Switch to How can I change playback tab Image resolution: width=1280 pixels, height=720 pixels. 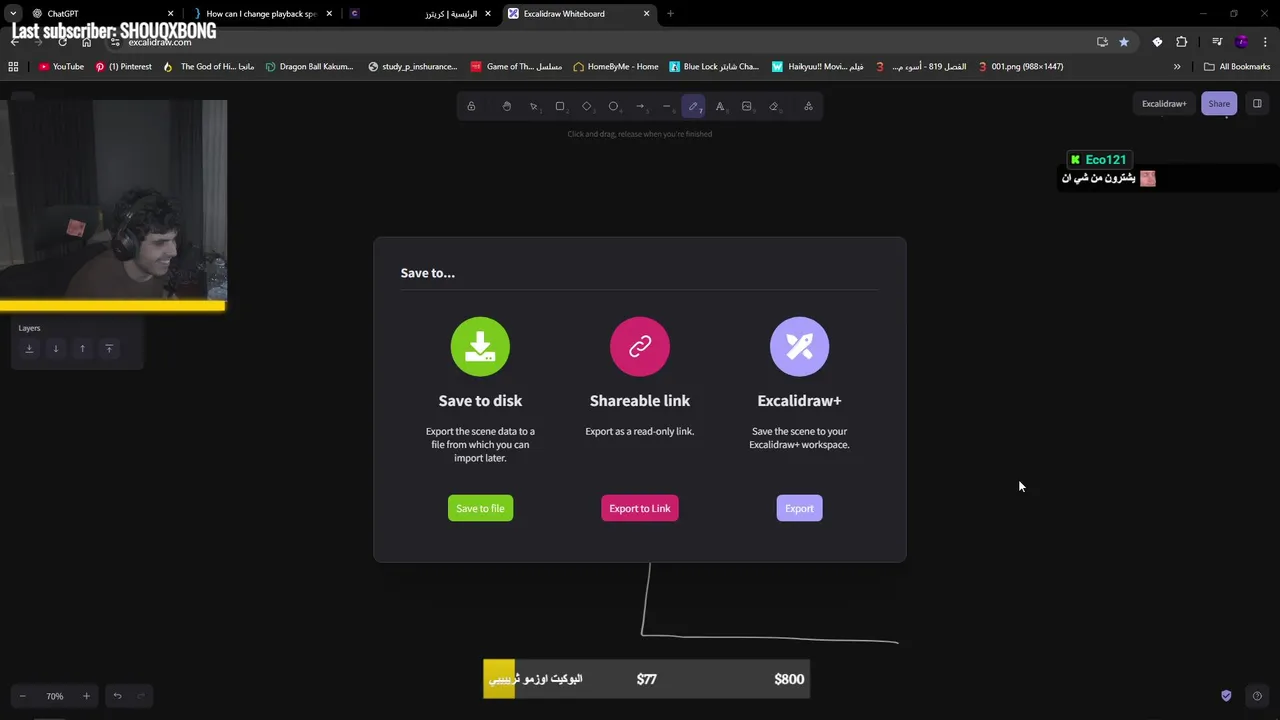pyautogui.click(x=260, y=14)
